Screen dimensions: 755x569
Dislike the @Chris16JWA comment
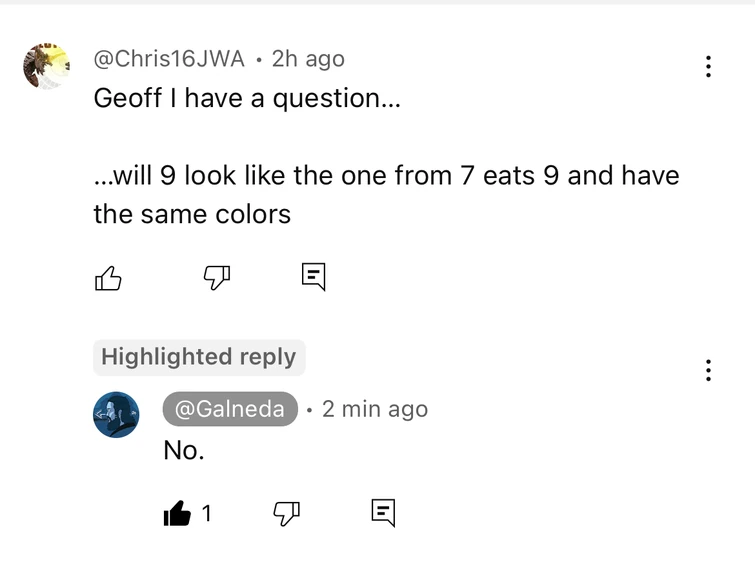tap(217, 278)
